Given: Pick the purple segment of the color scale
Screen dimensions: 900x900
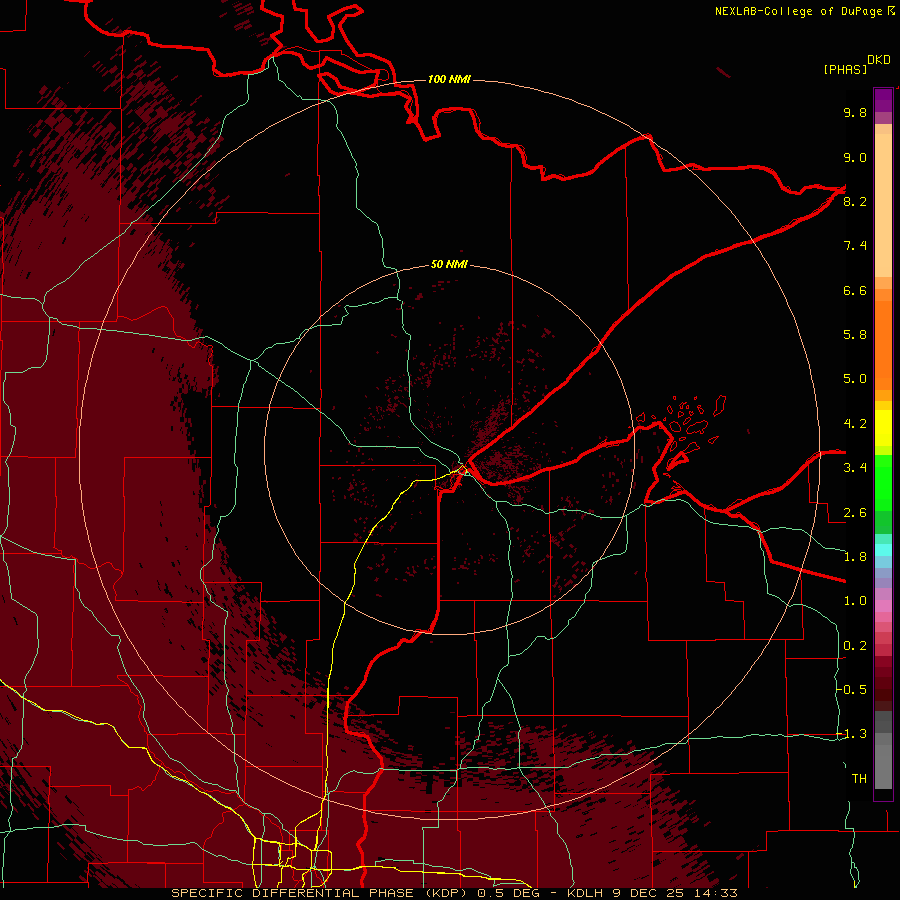Looking at the screenshot, I should (x=883, y=100).
